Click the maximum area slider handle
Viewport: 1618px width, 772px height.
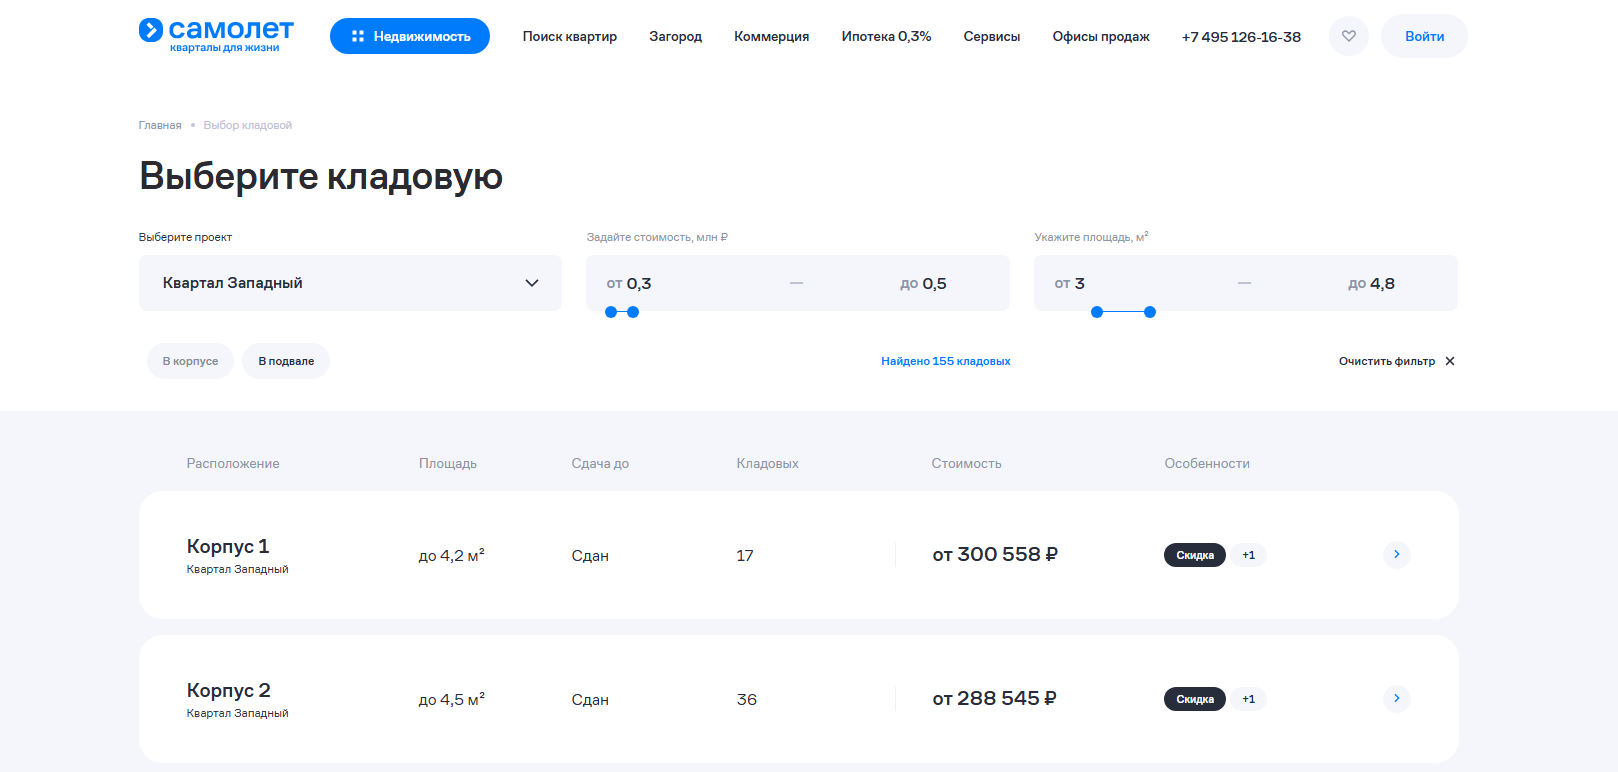pyautogui.click(x=1150, y=312)
